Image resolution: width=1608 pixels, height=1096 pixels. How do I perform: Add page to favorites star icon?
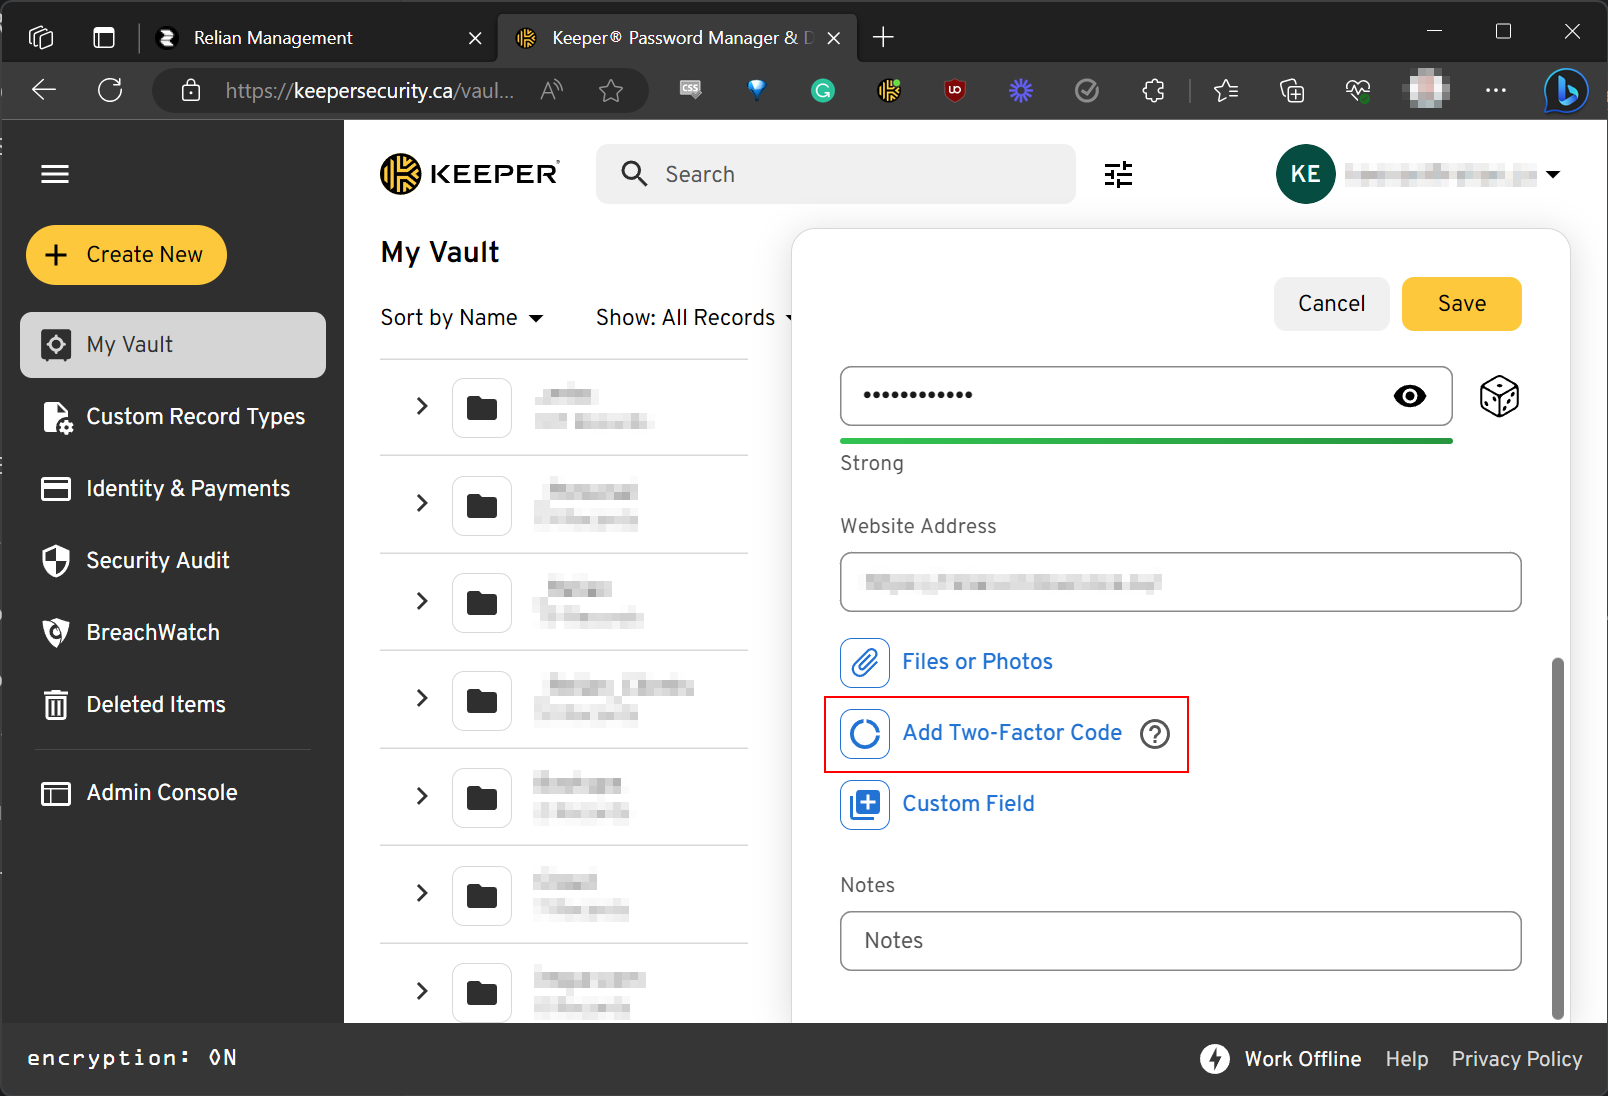pos(611,91)
